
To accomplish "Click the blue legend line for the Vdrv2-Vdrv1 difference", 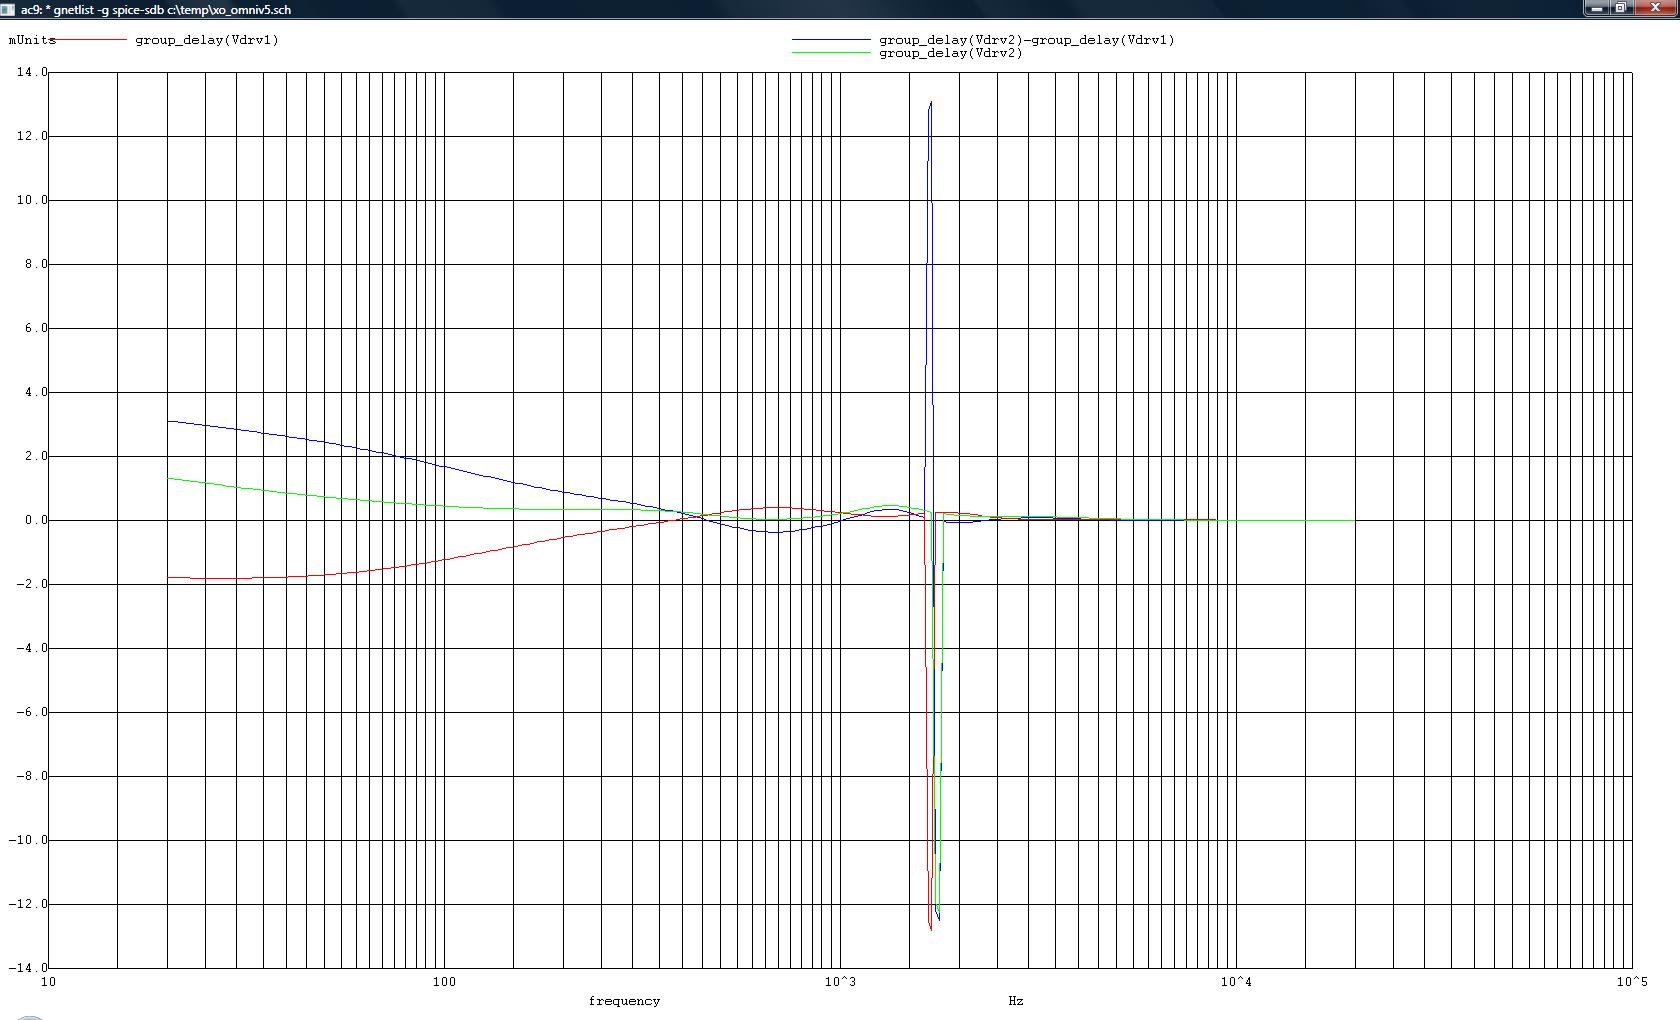I will (831, 40).
